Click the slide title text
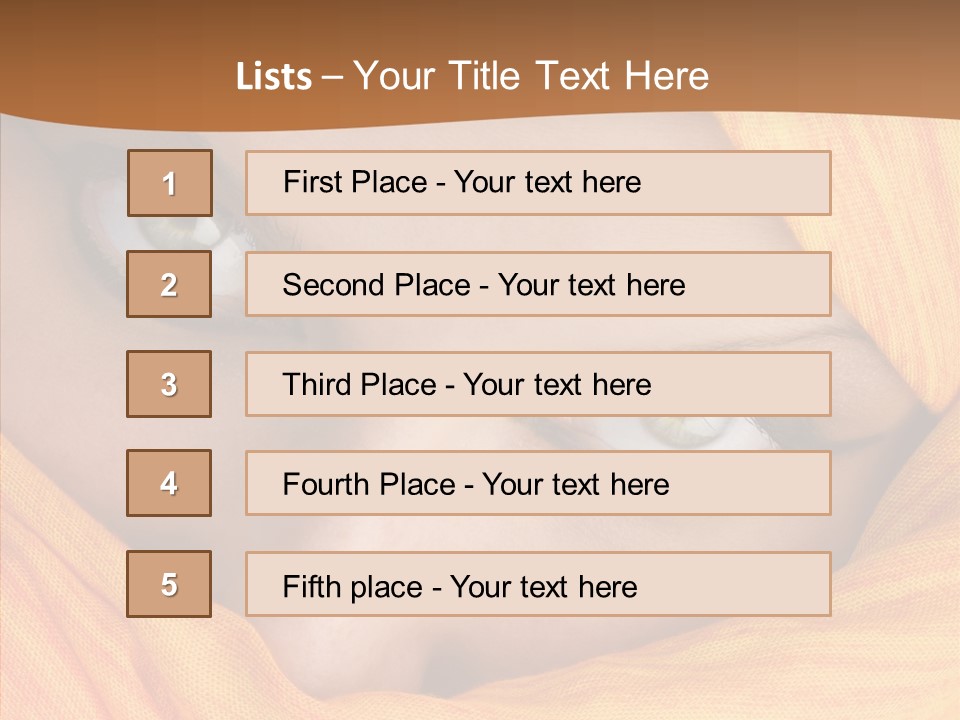 click(472, 76)
